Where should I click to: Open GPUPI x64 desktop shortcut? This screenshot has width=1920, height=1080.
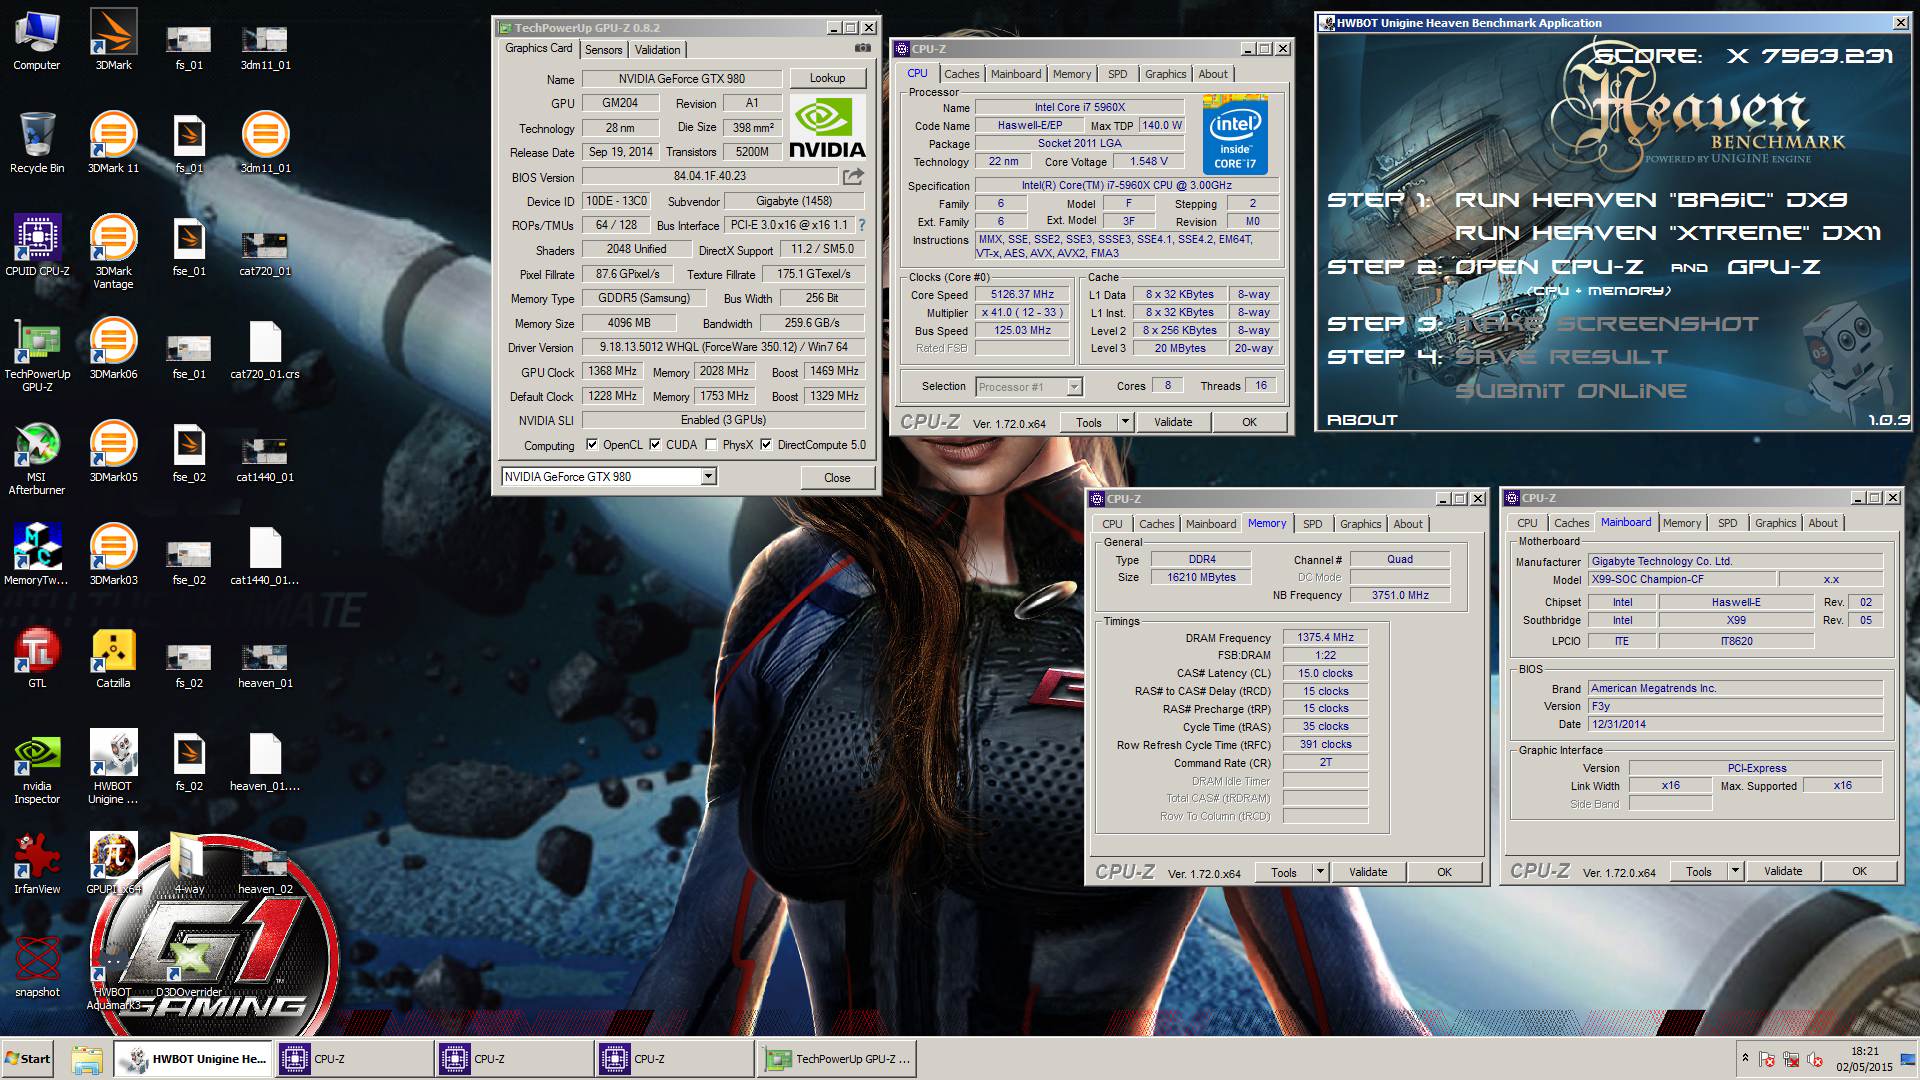(113, 864)
